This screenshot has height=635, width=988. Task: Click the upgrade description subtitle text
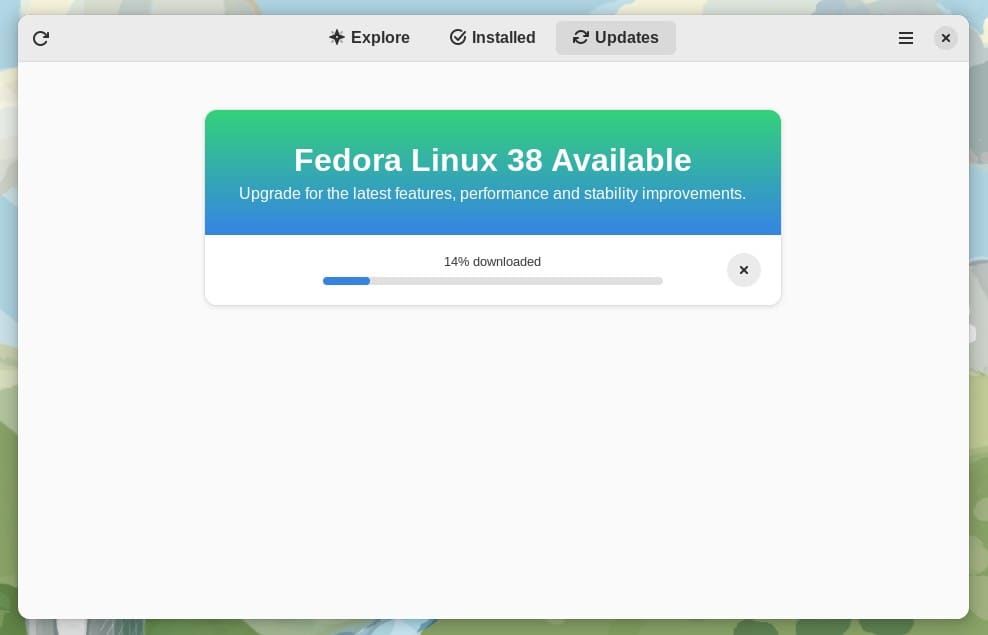click(x=492, y=193)
